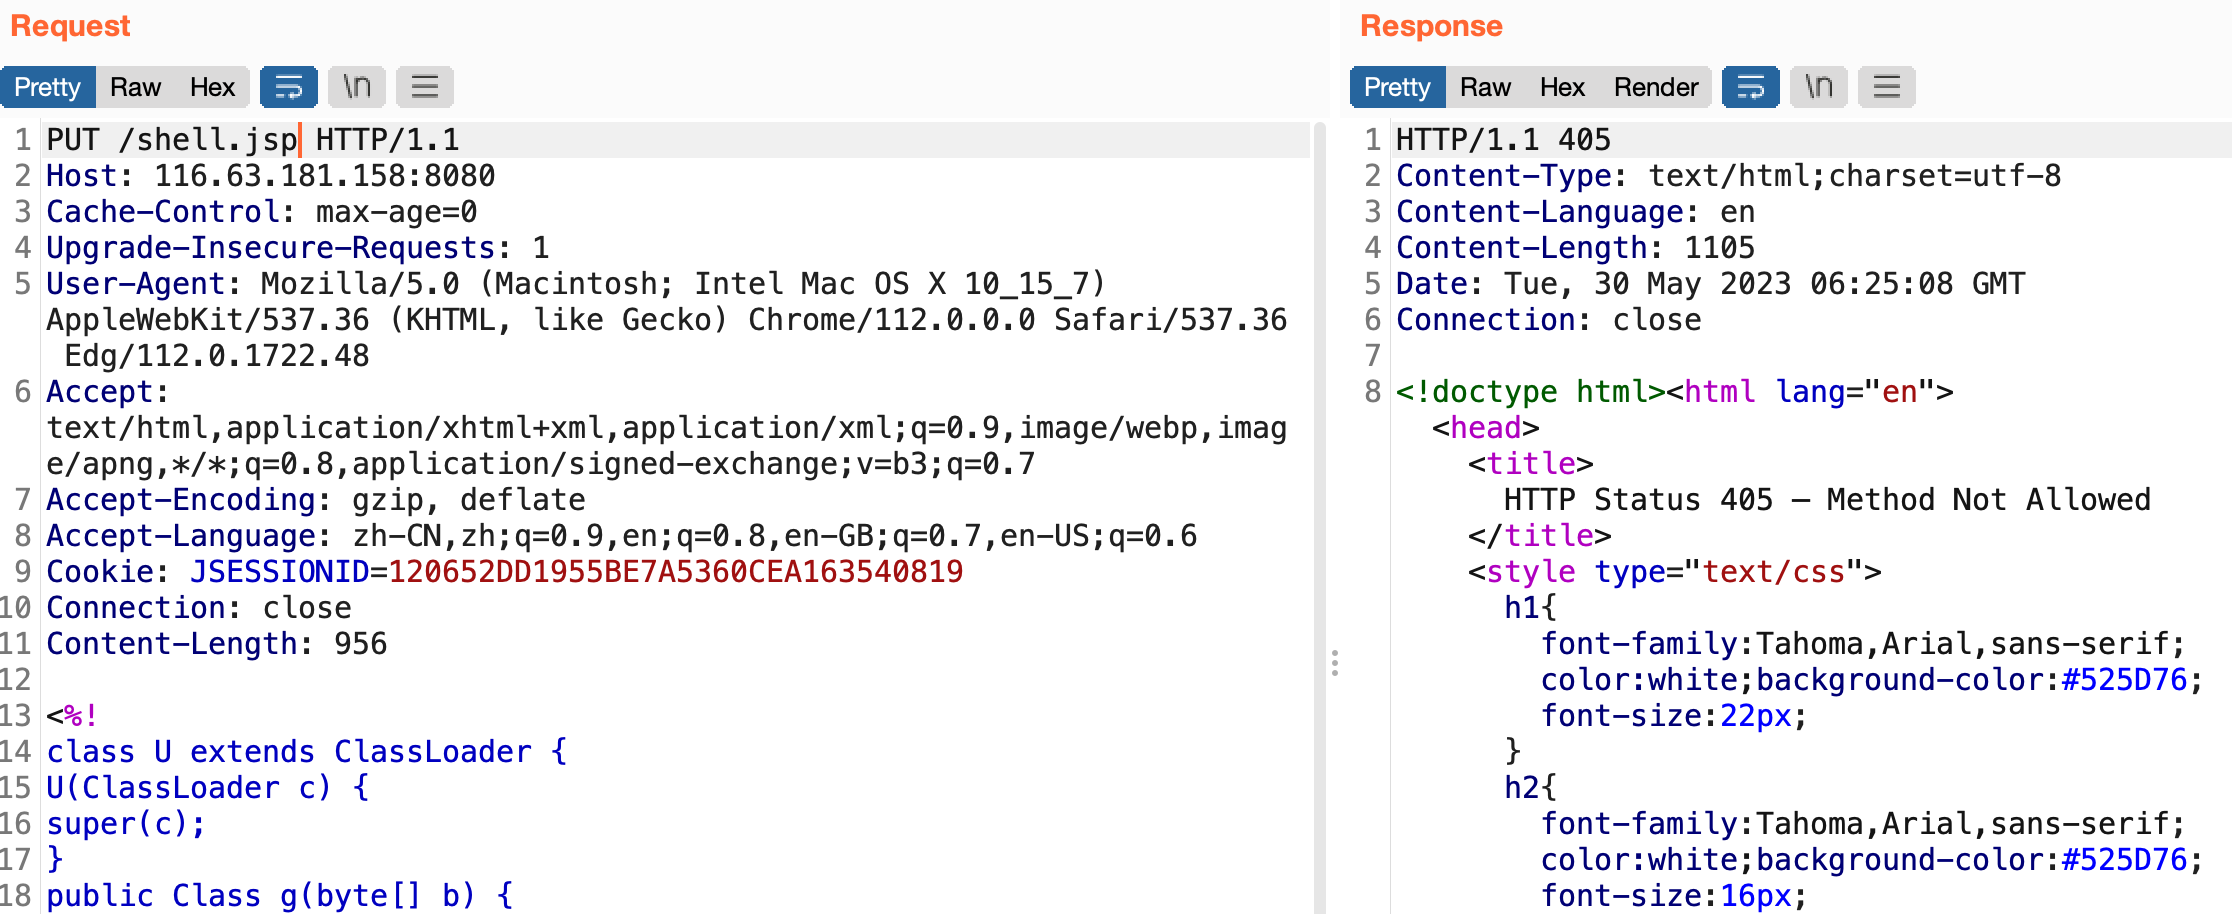Click the <head> tag in Response

tap(1486, 428)
